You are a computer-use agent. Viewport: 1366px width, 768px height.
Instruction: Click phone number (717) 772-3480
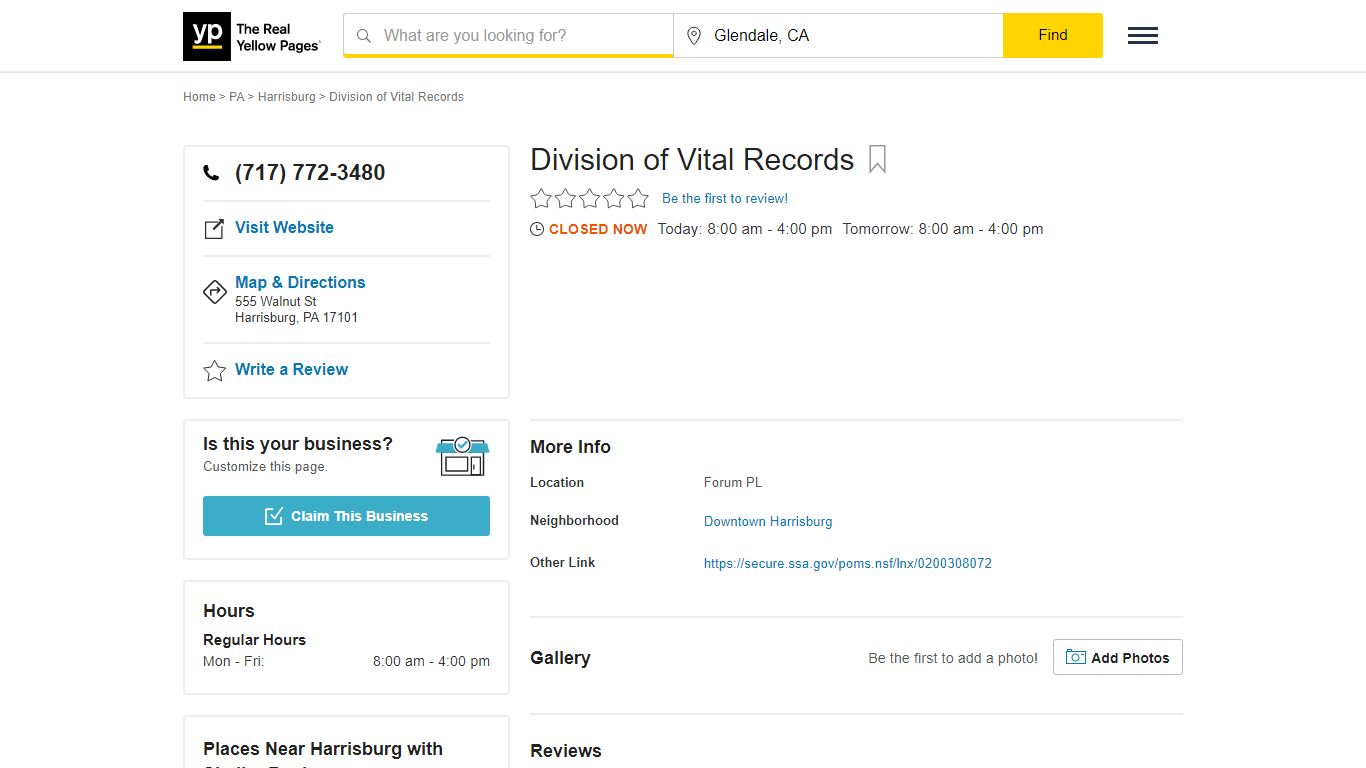tap(310, 172)
